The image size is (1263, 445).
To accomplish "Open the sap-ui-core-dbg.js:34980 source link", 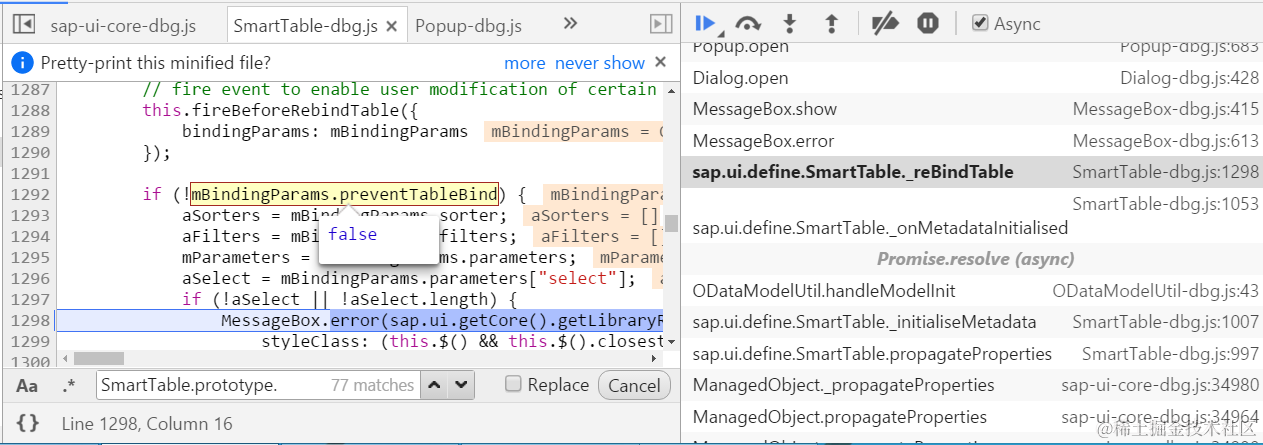I will (1160, 385).
